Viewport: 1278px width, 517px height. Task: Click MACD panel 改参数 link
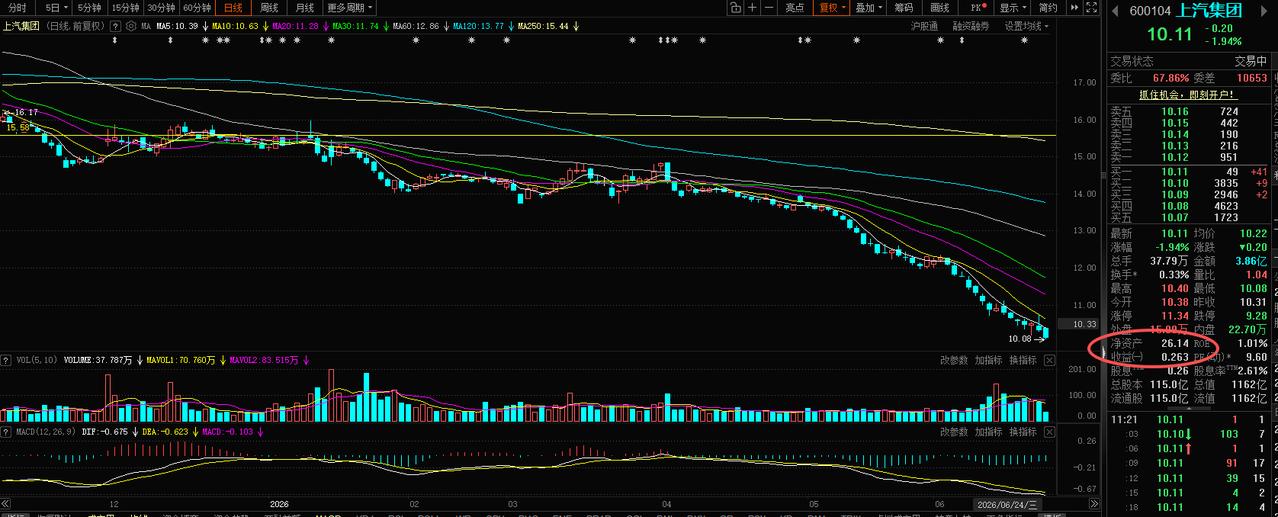(954, 432)
